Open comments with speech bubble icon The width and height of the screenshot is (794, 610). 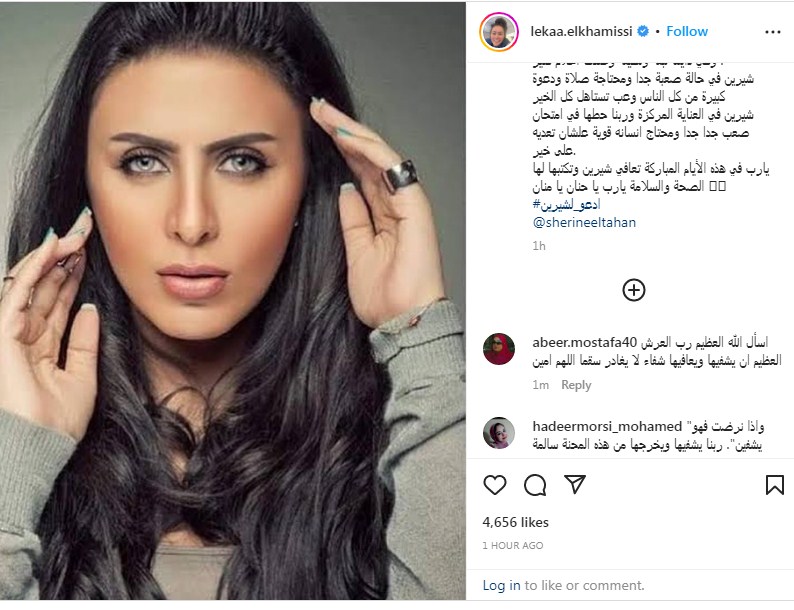point(535,485)
